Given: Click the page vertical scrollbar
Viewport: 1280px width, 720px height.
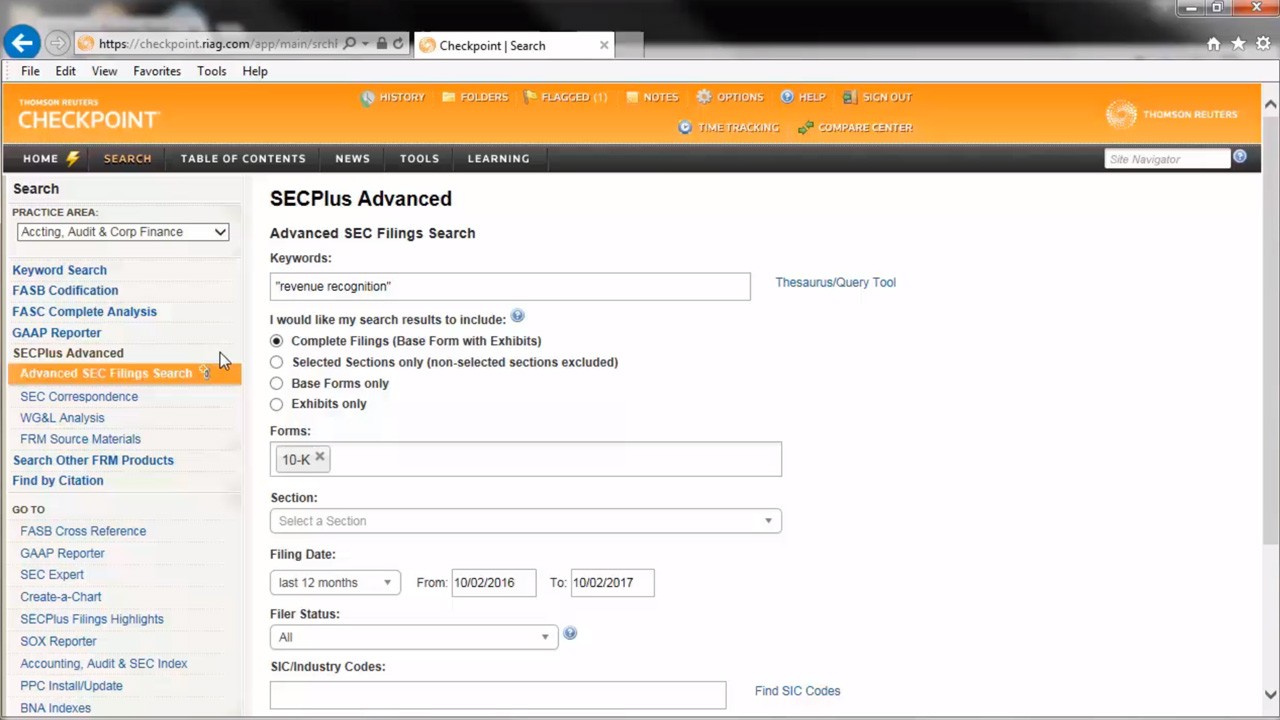Looking at the screenshot, I should 1270,400.
